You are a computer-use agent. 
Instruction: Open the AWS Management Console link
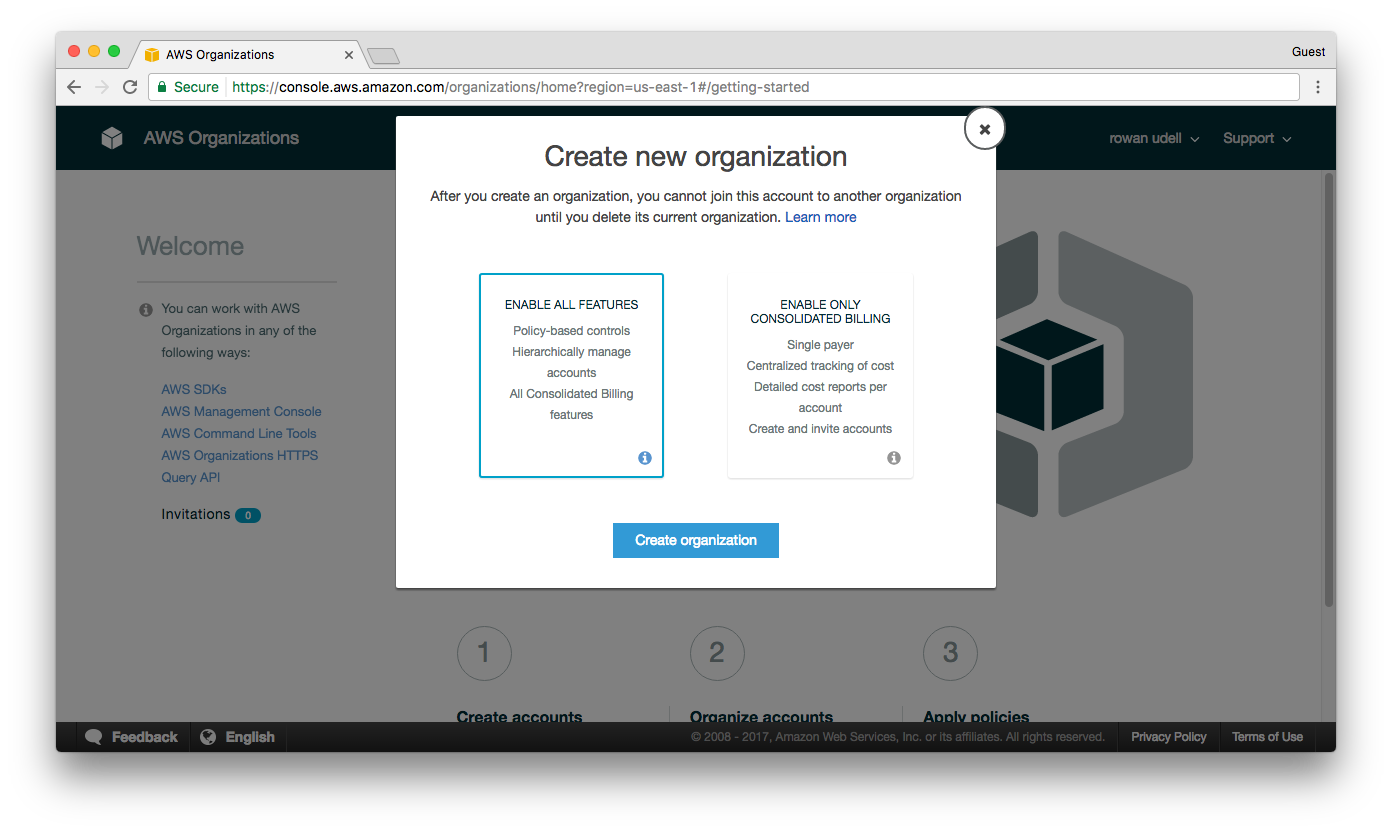pos(241,411)
